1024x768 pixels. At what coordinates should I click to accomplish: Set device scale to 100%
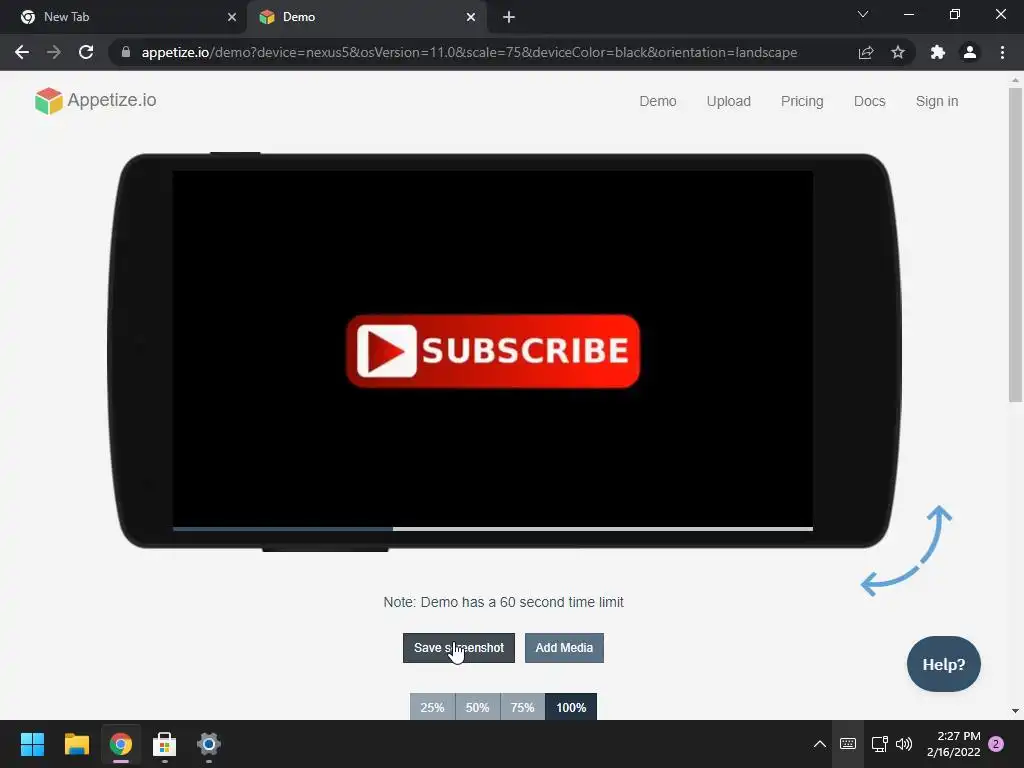tap(571, 707)
